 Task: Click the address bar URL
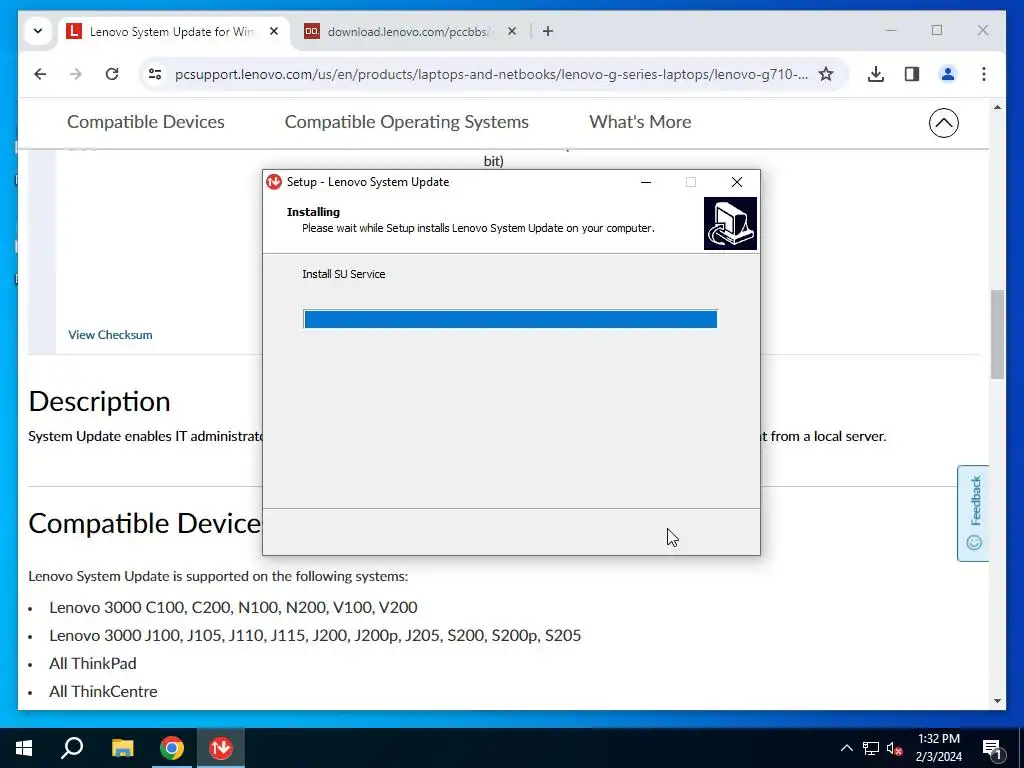tap(491, 74)
